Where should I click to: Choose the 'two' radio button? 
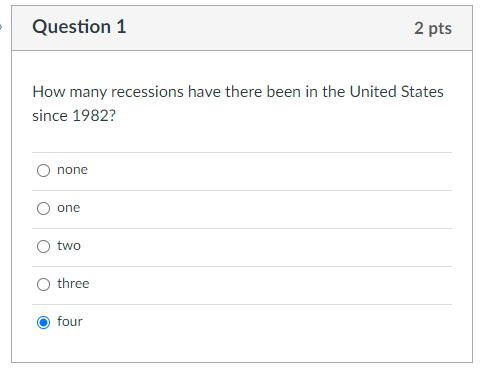coord(43,246)
